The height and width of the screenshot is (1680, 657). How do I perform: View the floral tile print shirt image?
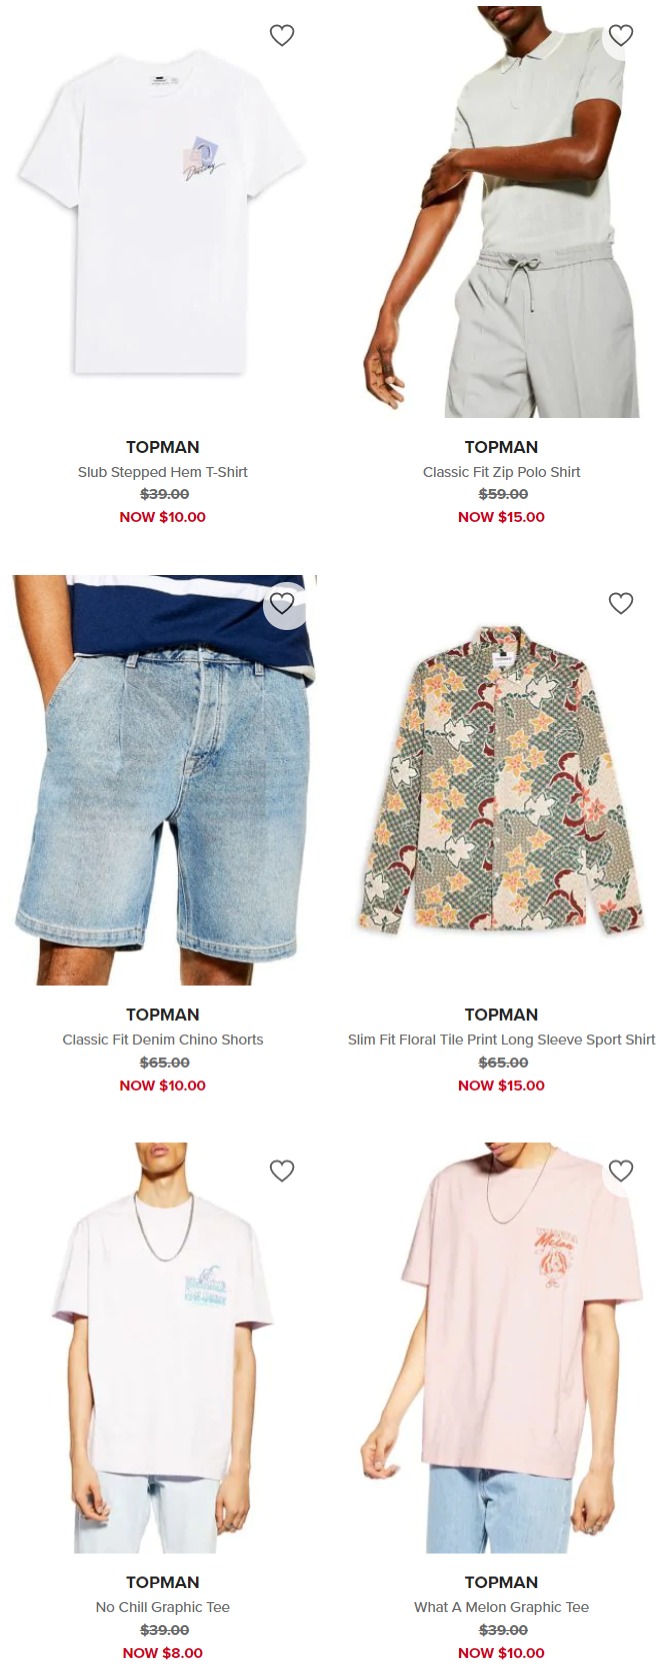point(502,780)
